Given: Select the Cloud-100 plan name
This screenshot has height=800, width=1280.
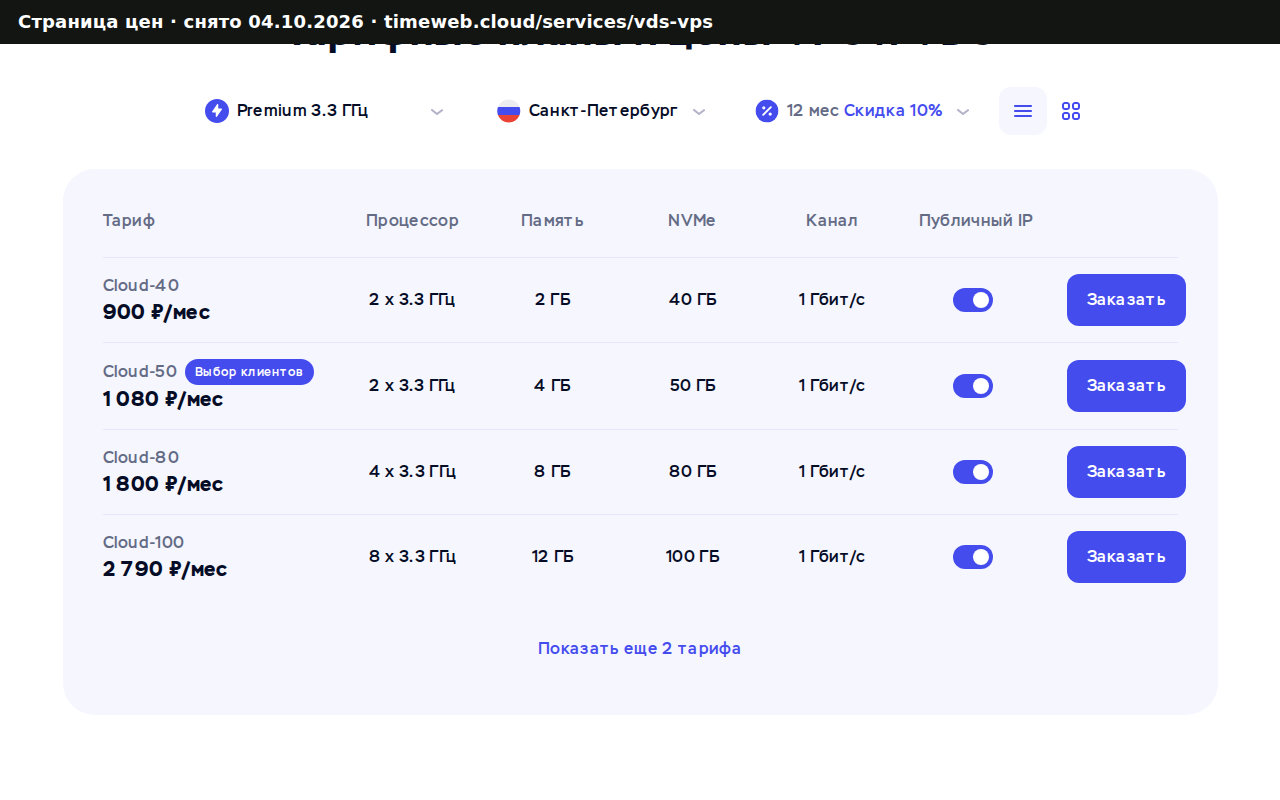Looking at the screenshot, I should (x=144, y=543).
